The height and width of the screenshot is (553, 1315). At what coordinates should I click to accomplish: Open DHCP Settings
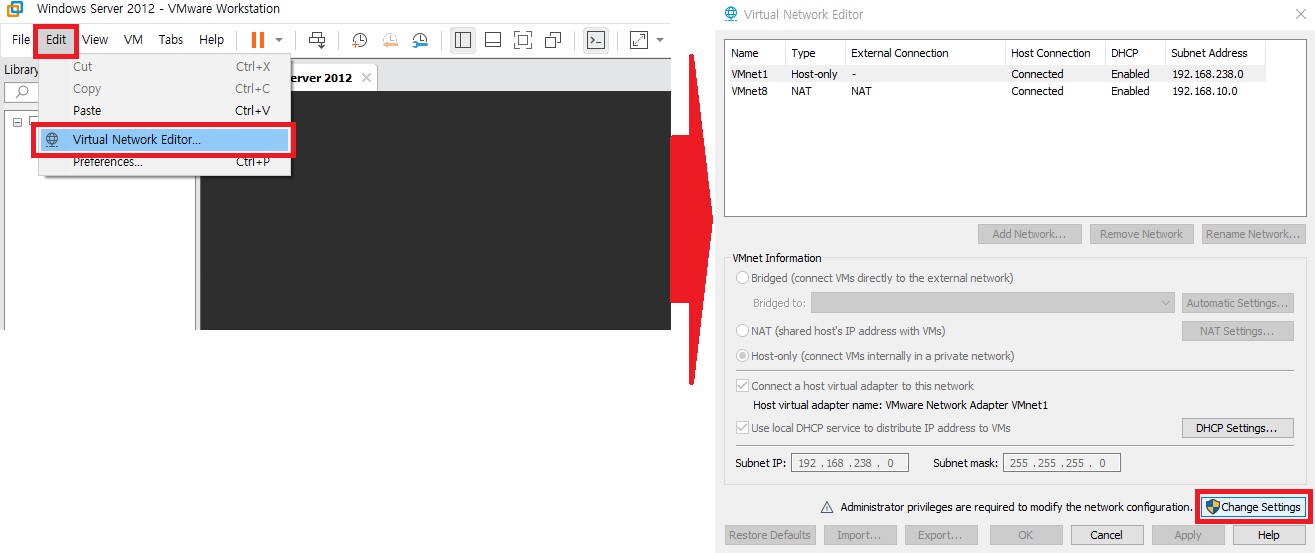1237,428
